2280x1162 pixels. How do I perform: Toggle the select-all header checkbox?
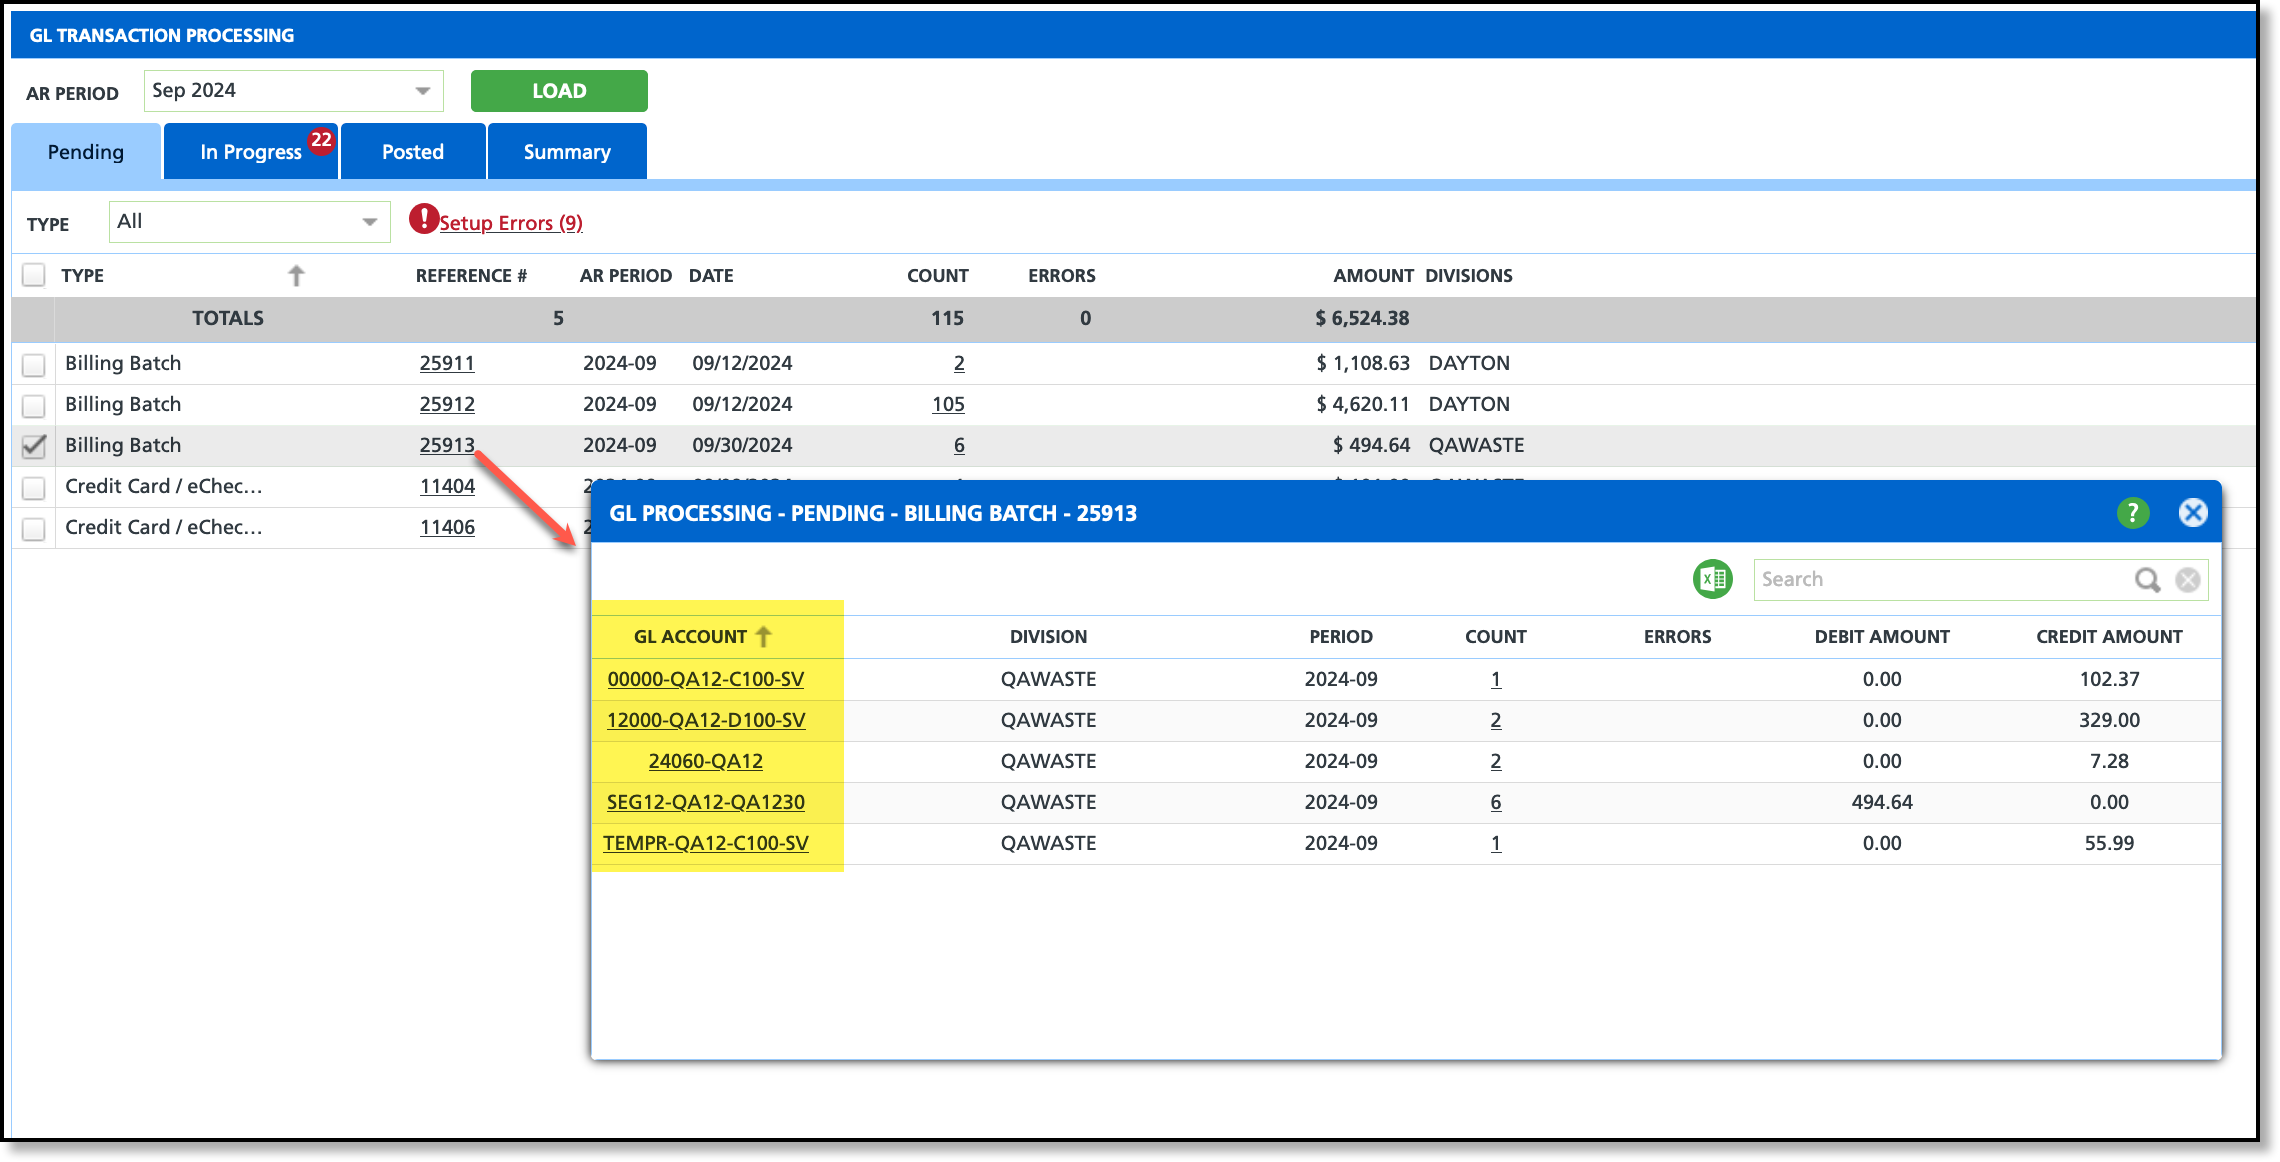[x=34, y=275]
